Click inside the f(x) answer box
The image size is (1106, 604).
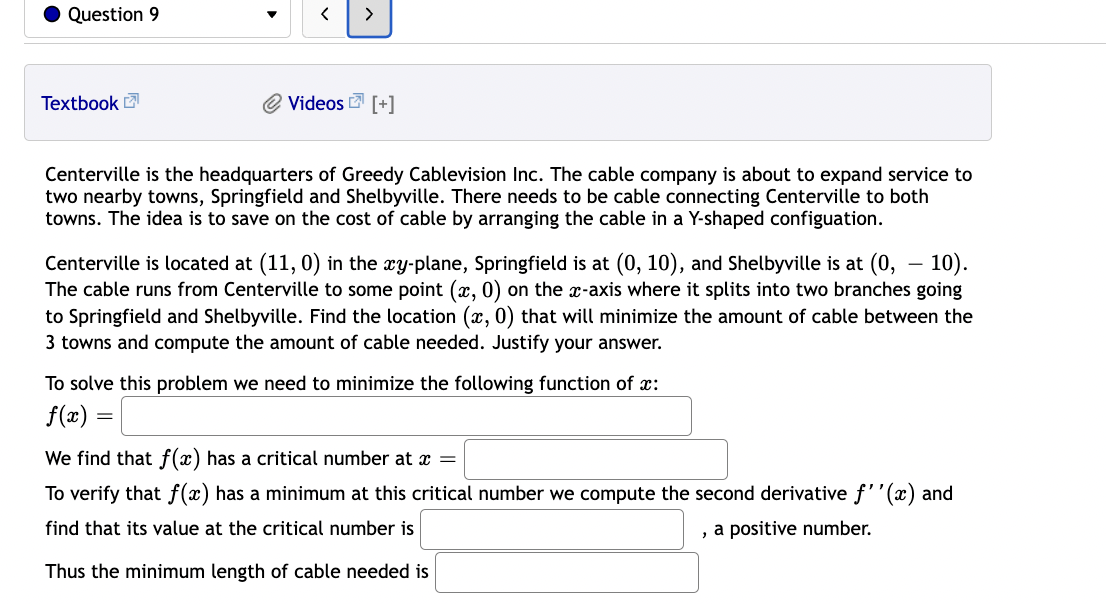click(405, 415)
